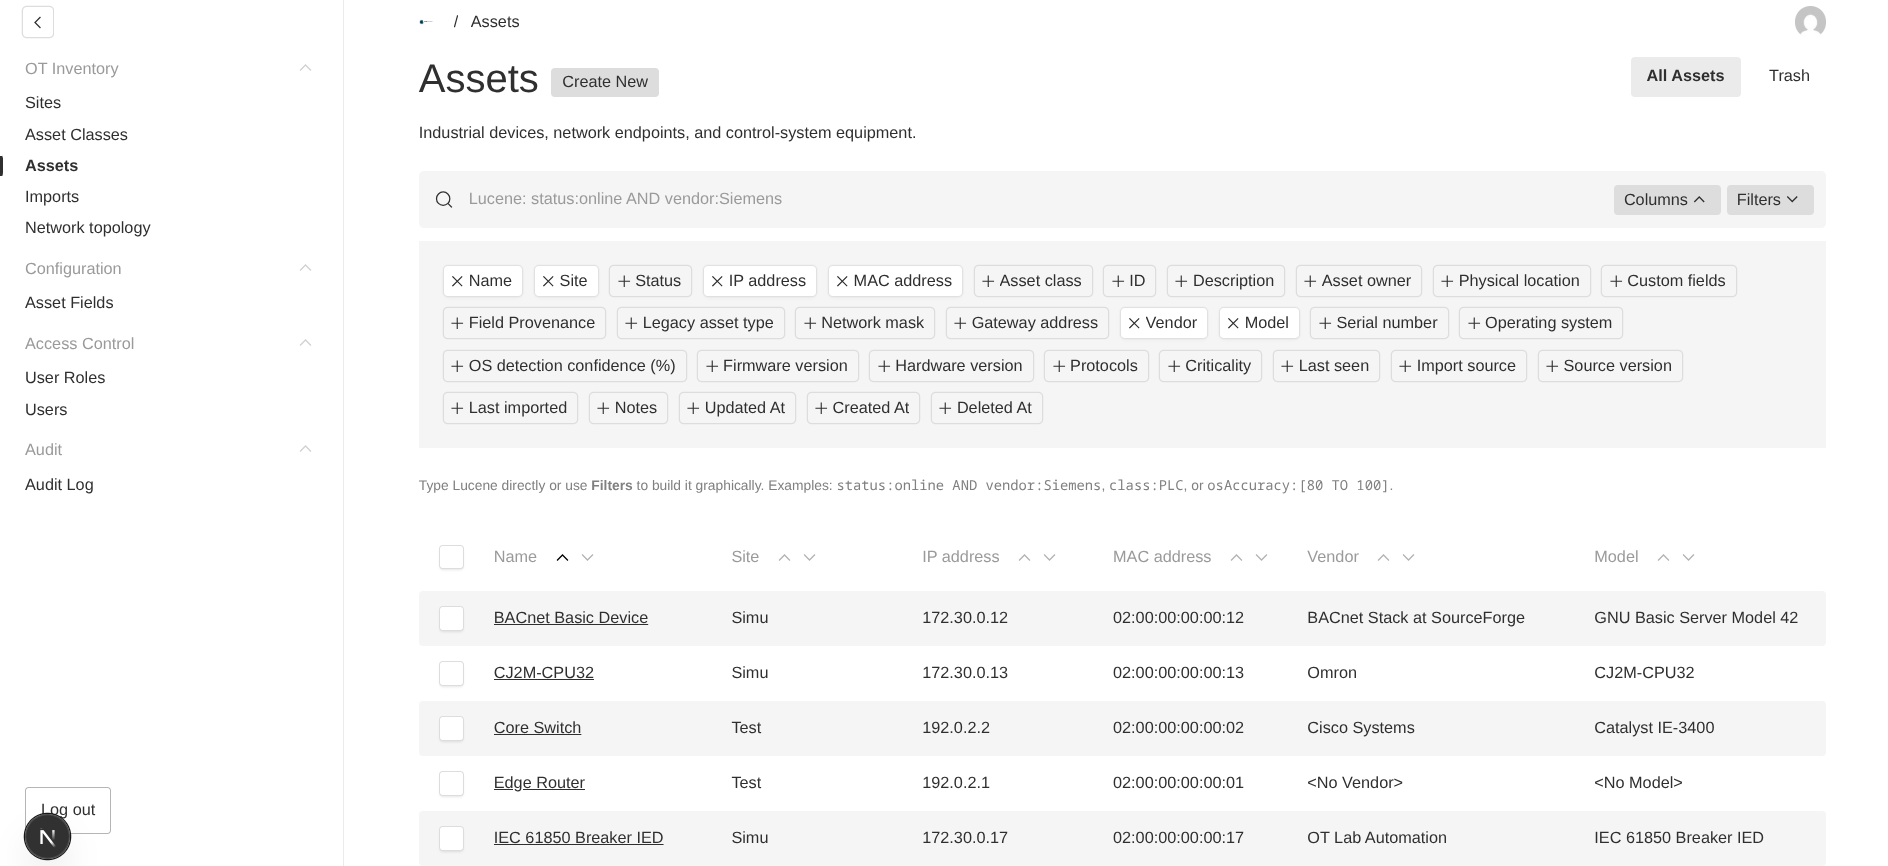The width and height of the screenshot is (1888, 866).
Task: Sort Model column descending
Action: point(1689,558)
